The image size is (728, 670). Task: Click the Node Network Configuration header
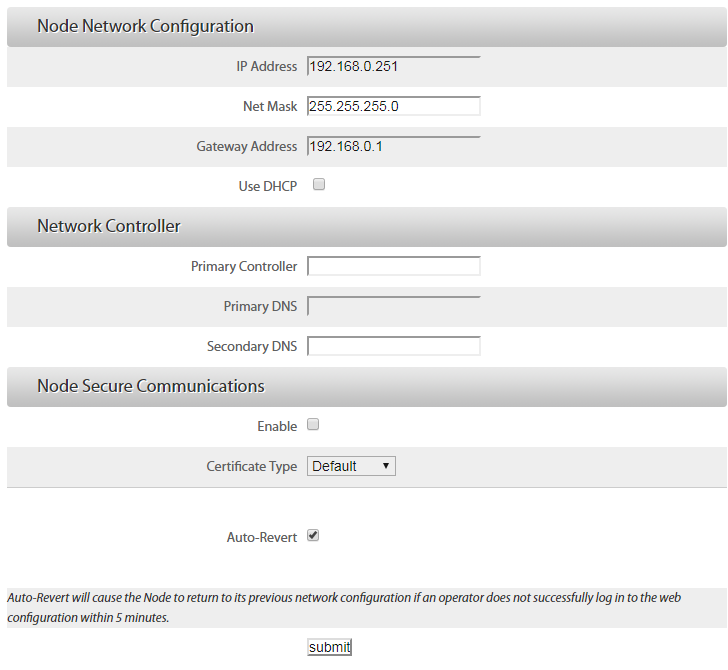tap(145, 26)
